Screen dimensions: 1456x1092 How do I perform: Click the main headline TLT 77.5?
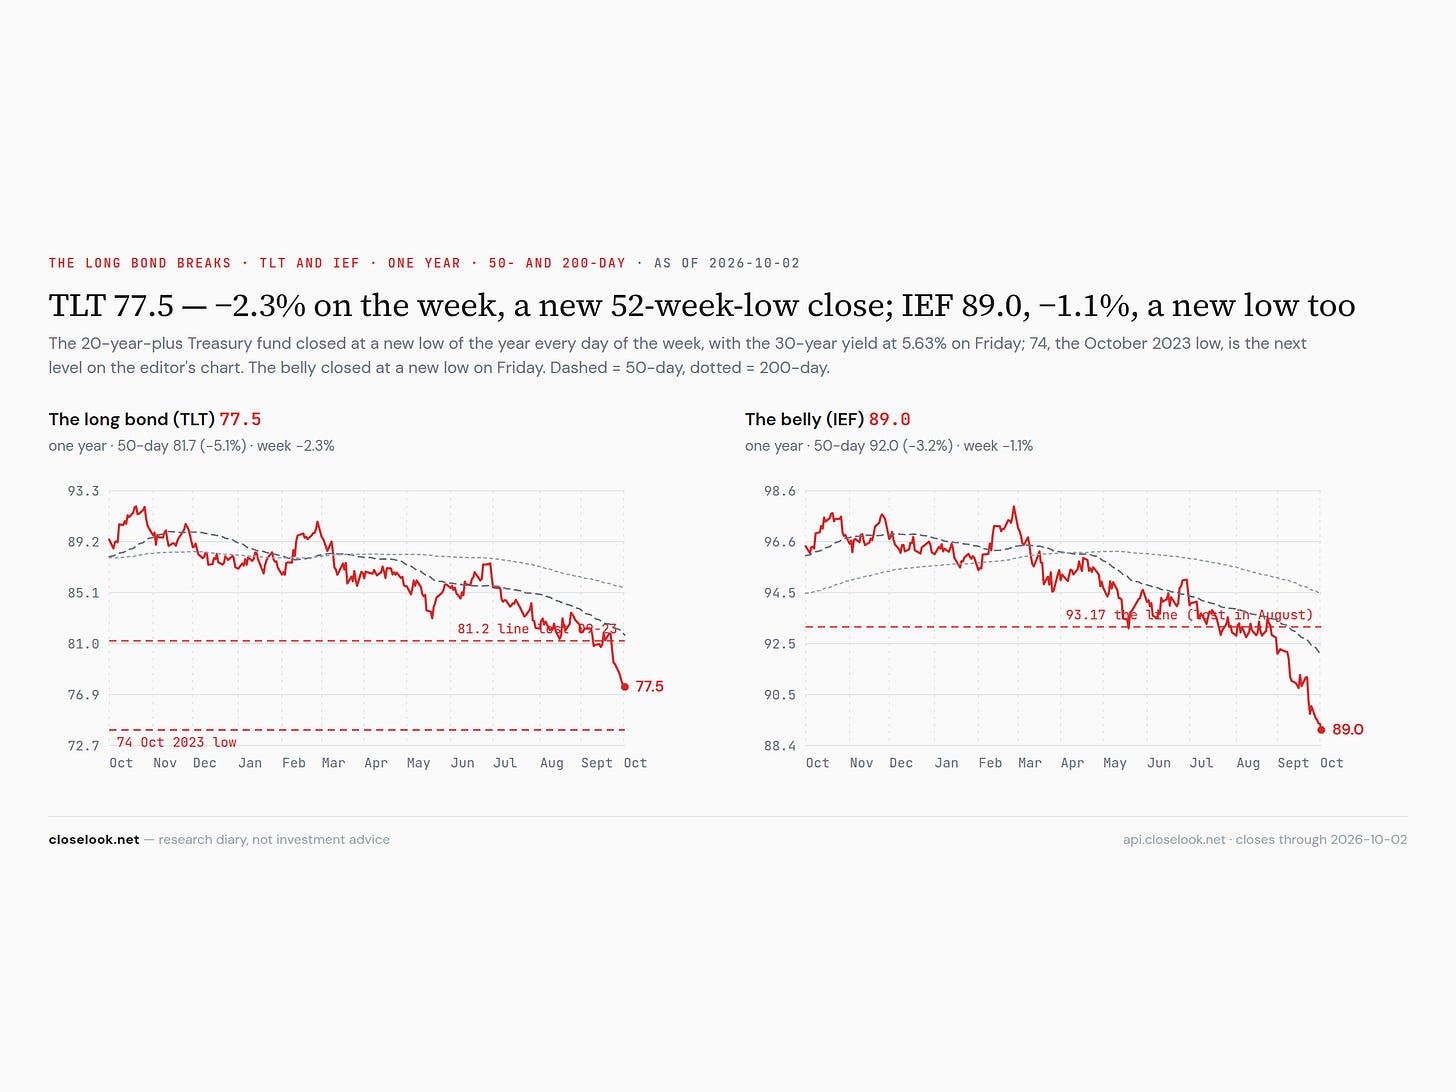(702, 305)
